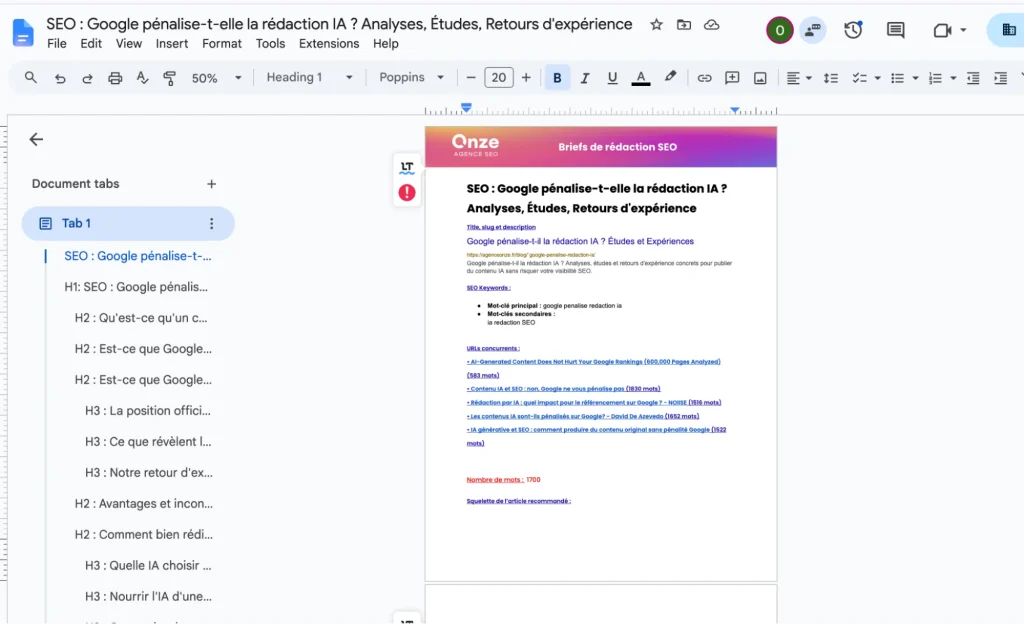Go to H2 Qu'est-ce qu'un c... outline item
Screen dimensions: 1024x624
point(141,318)
